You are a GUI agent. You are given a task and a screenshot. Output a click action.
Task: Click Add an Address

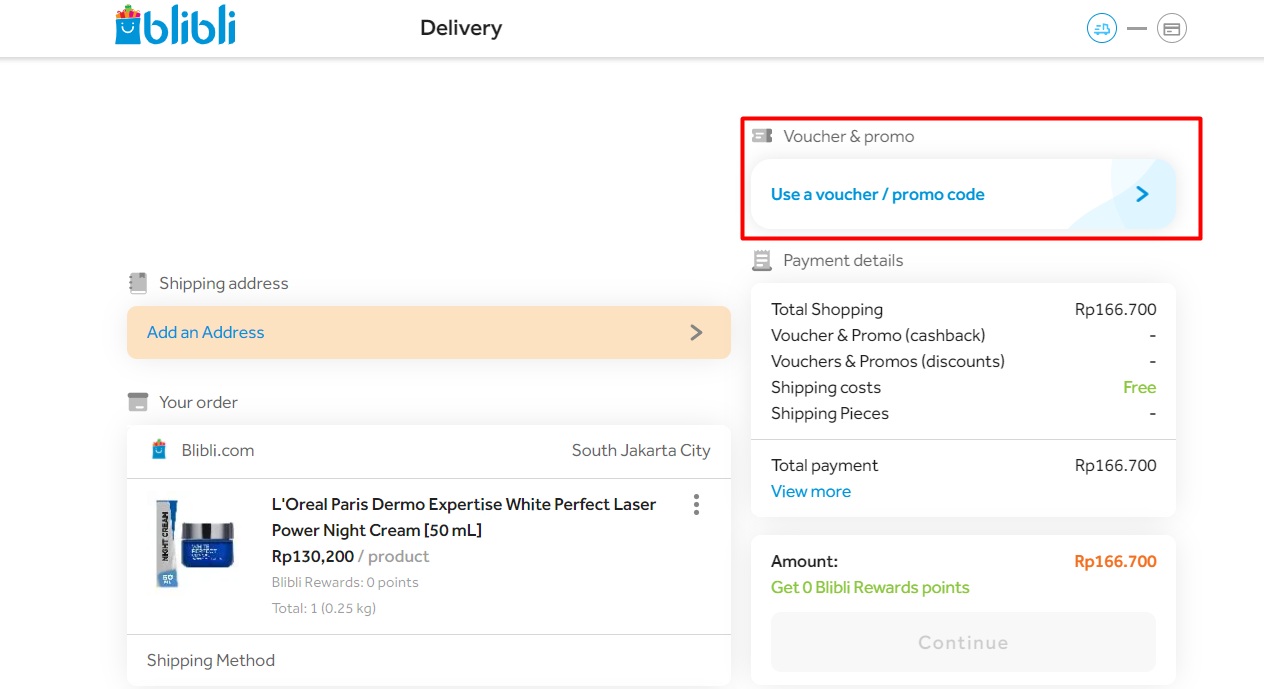204,332
